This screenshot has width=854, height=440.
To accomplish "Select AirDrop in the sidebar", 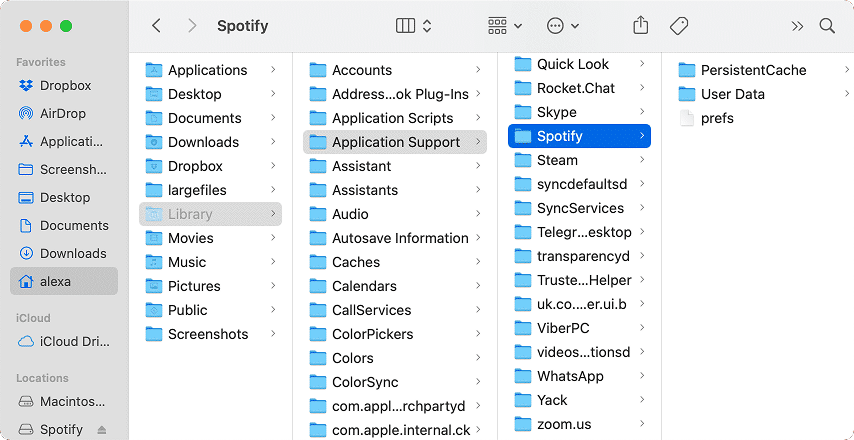I will [64, 113].
